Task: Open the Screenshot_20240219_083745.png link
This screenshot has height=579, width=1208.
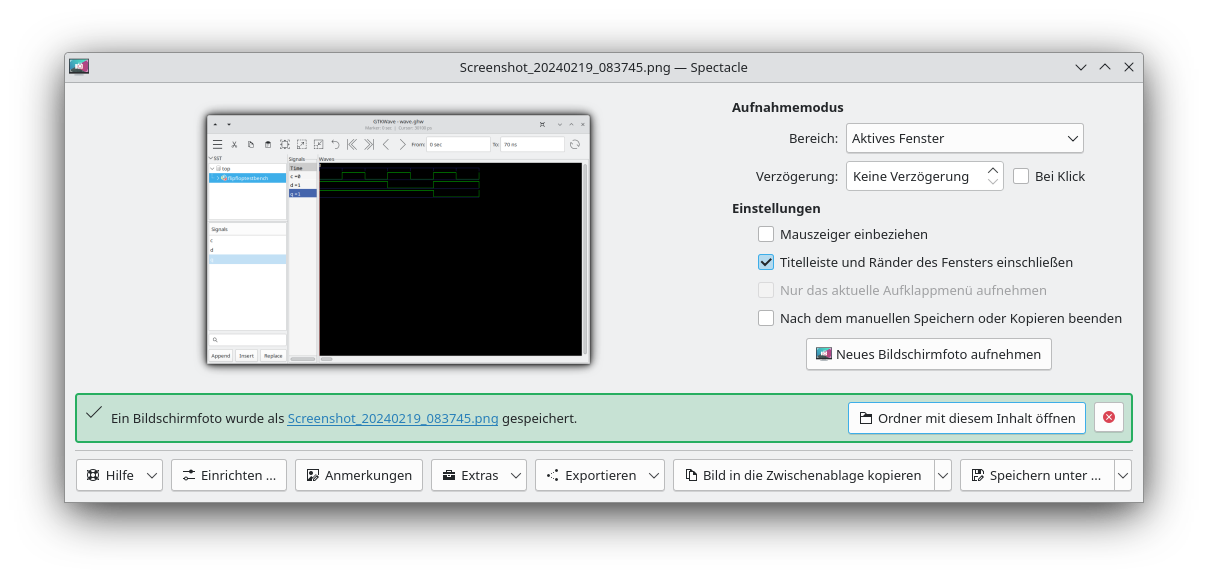Action: point(392,418)
